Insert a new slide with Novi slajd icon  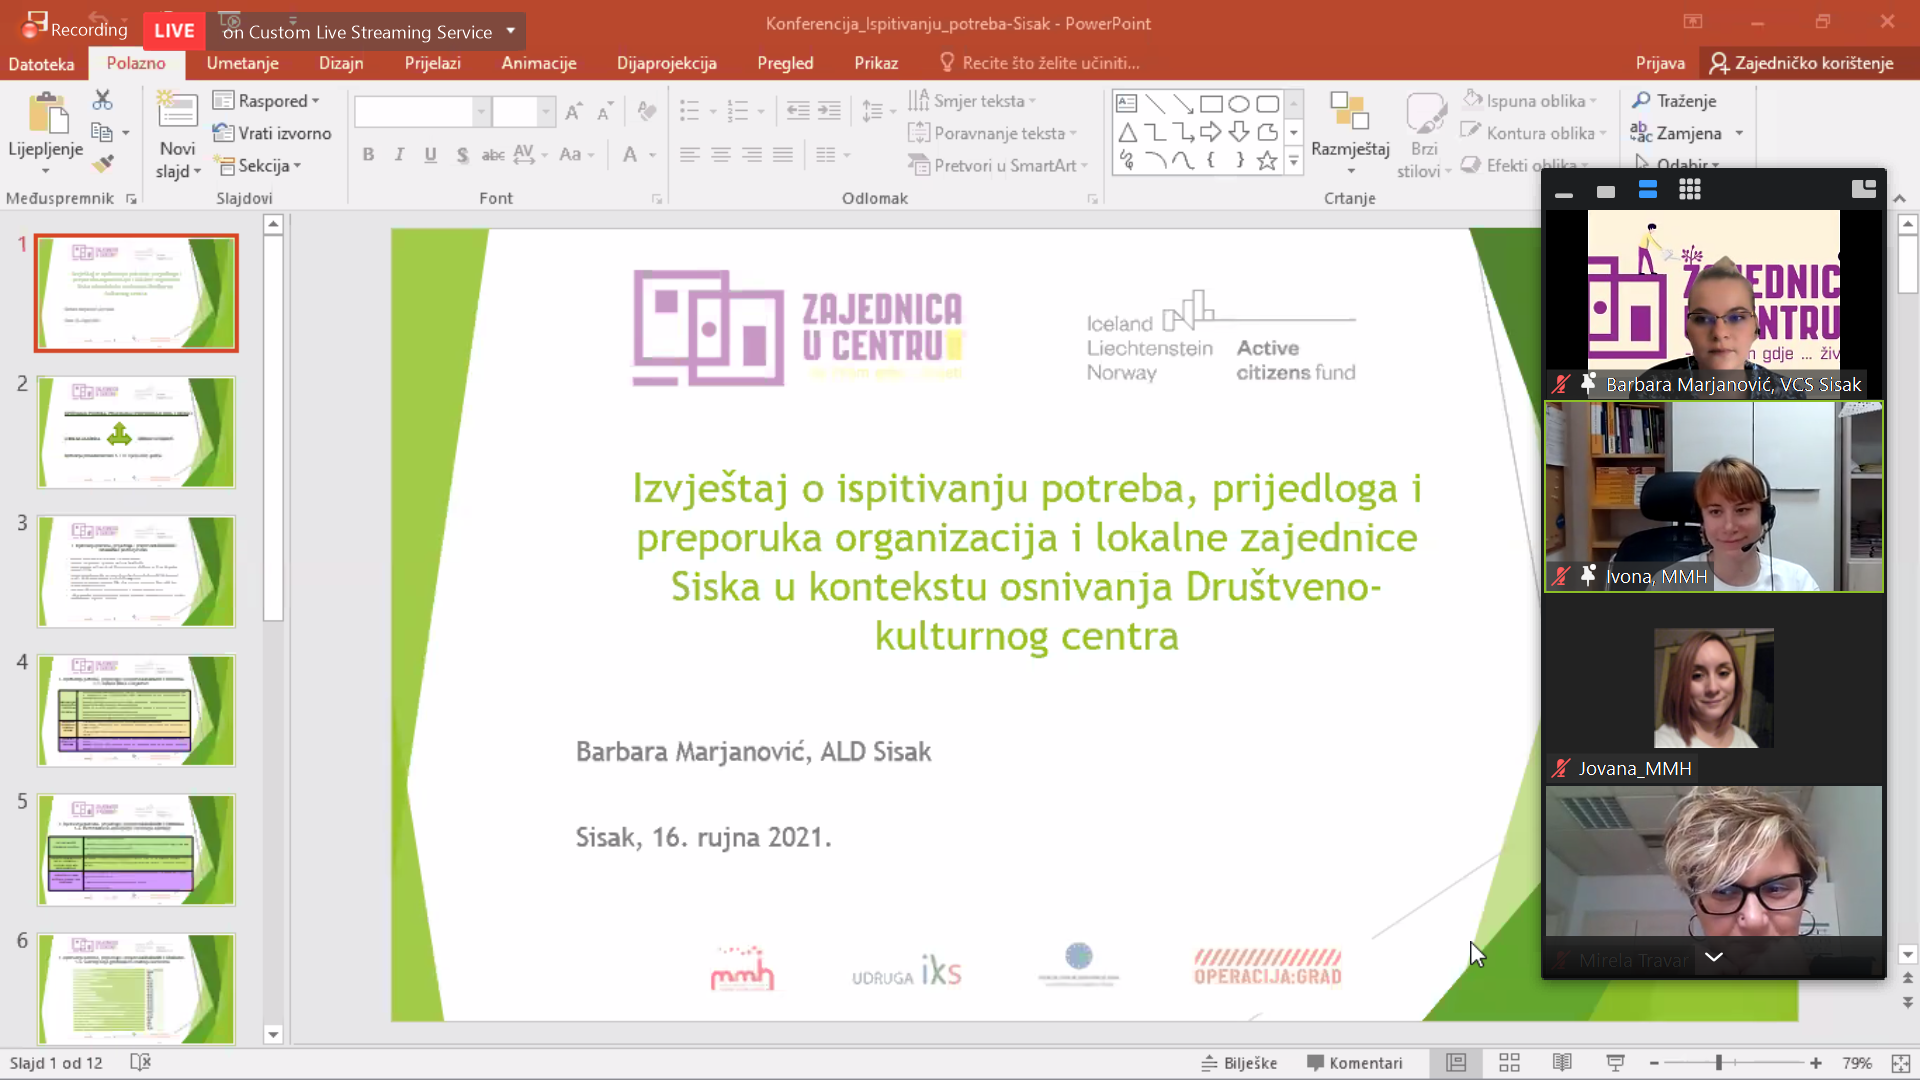(177, 111)
